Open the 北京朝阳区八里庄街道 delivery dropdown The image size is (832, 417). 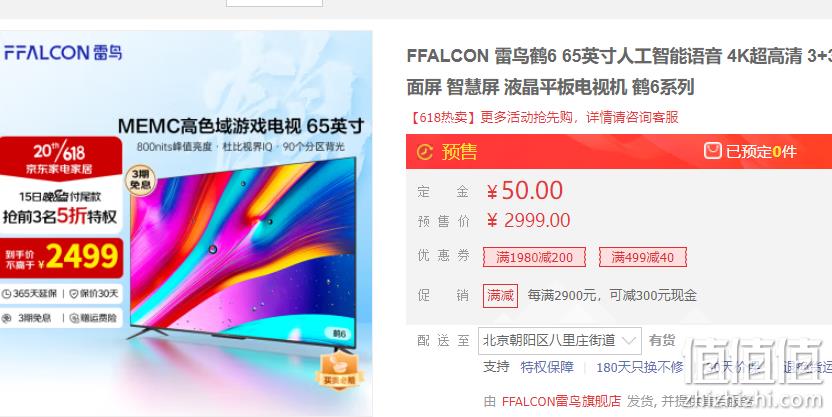559,341
